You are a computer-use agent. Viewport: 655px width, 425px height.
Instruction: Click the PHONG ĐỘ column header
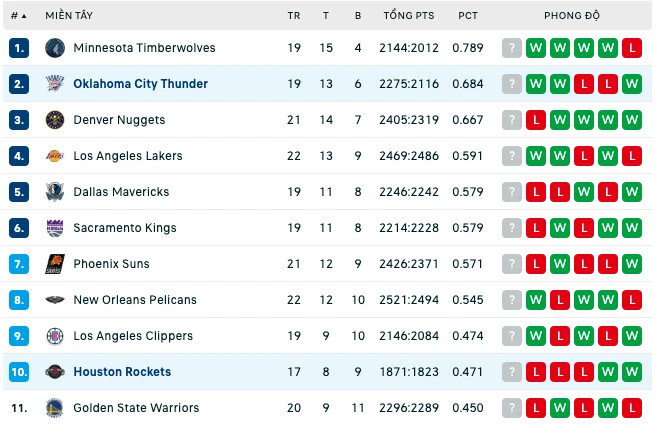pyautogui.click(x=571, y=16)
